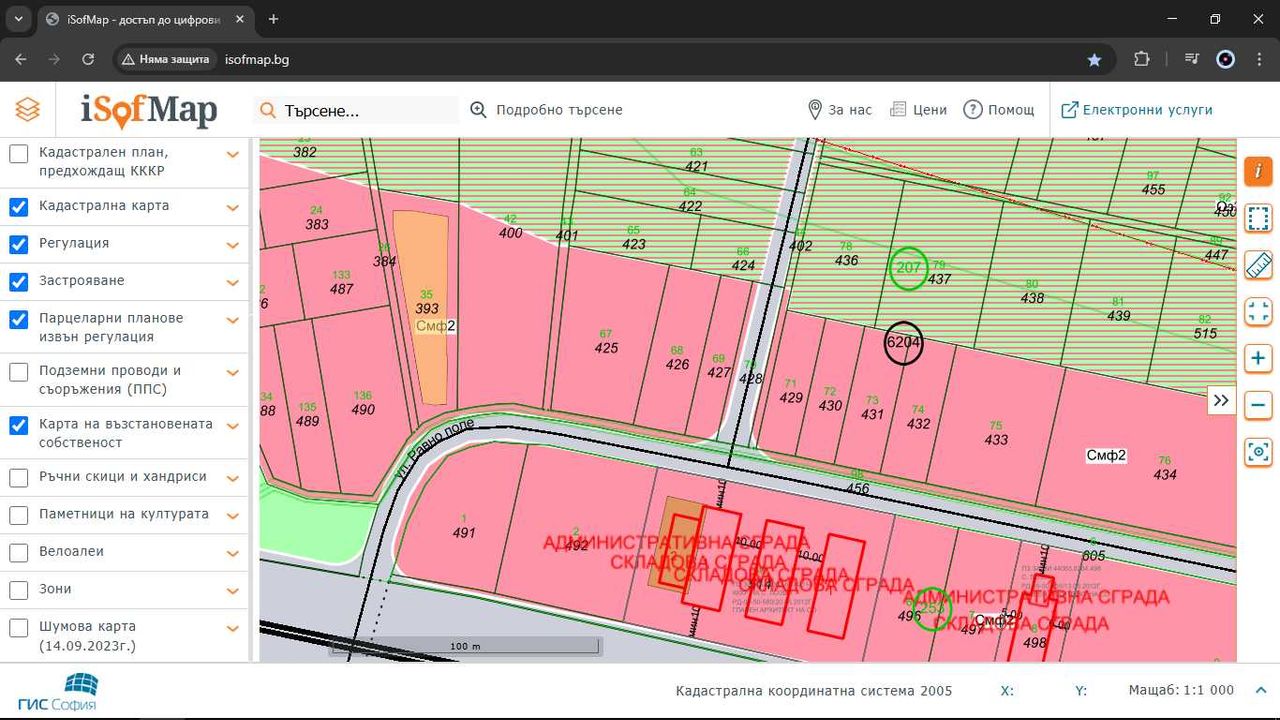
Task: Enable 'Кадастрален план, предхождащ КККР' checkbox
Action: click(x=19, y=154)
